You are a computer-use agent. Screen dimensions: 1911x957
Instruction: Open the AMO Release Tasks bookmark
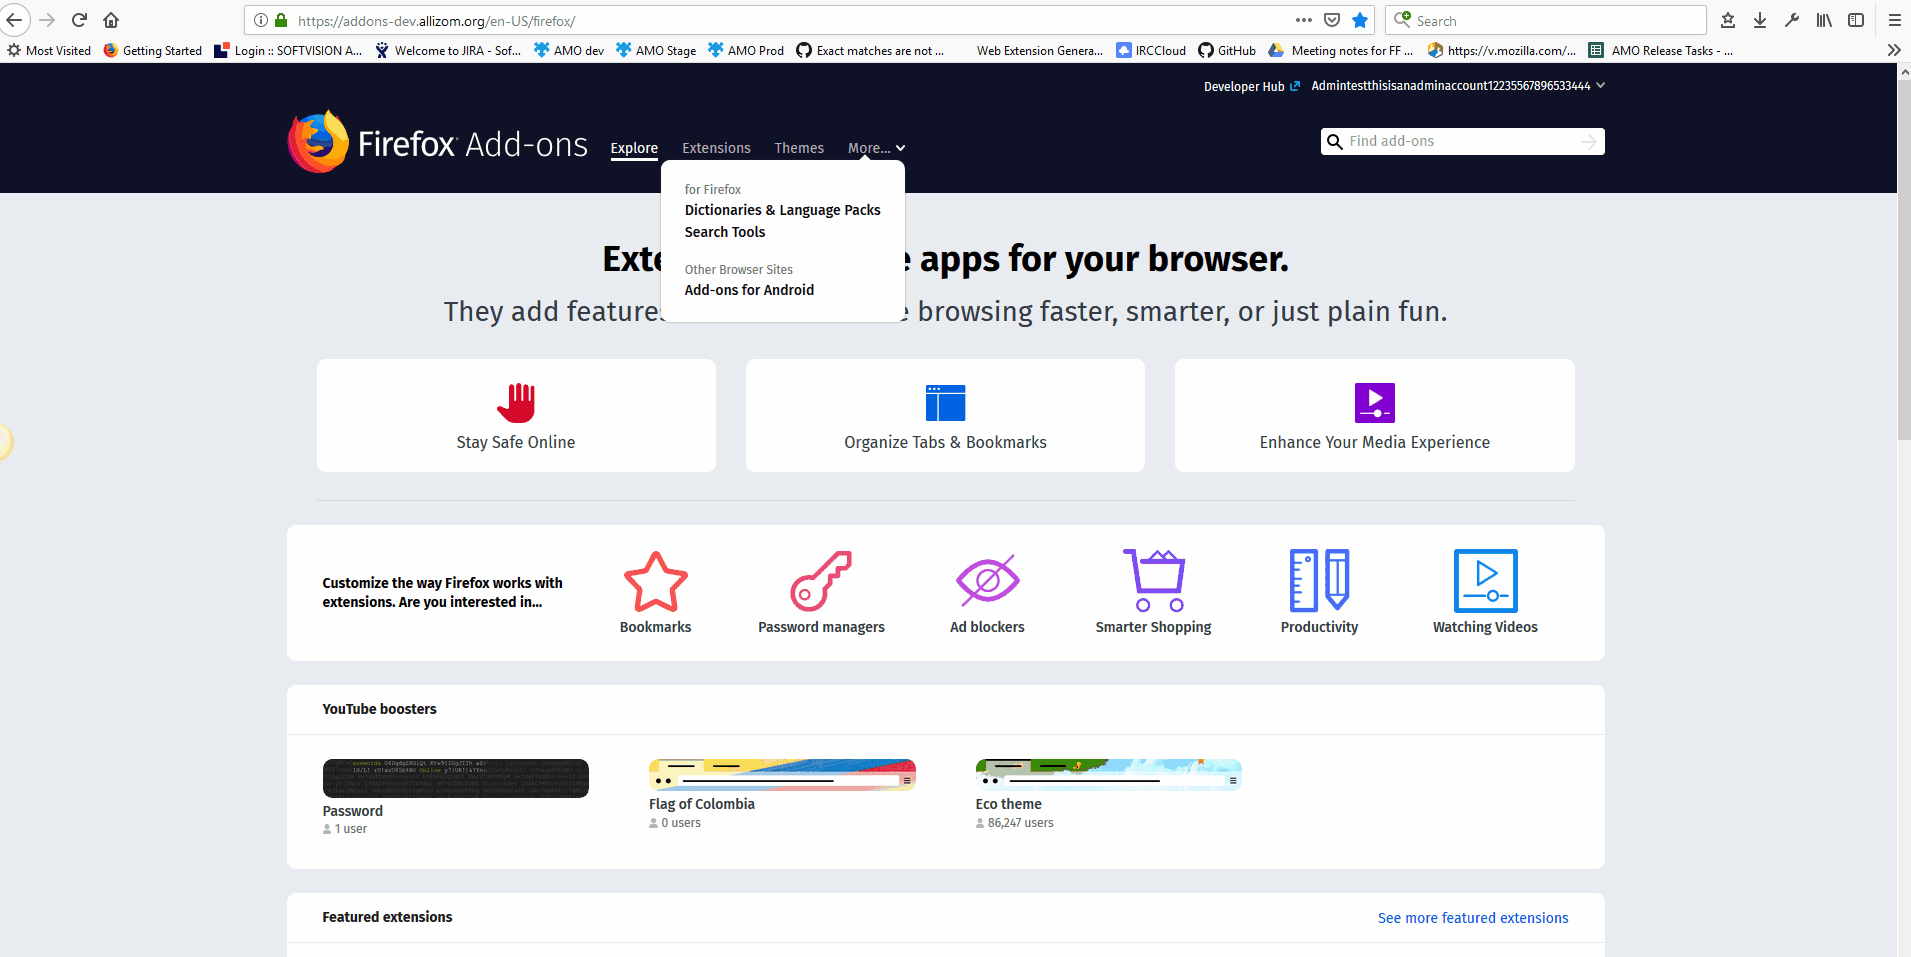point(1661,50)
